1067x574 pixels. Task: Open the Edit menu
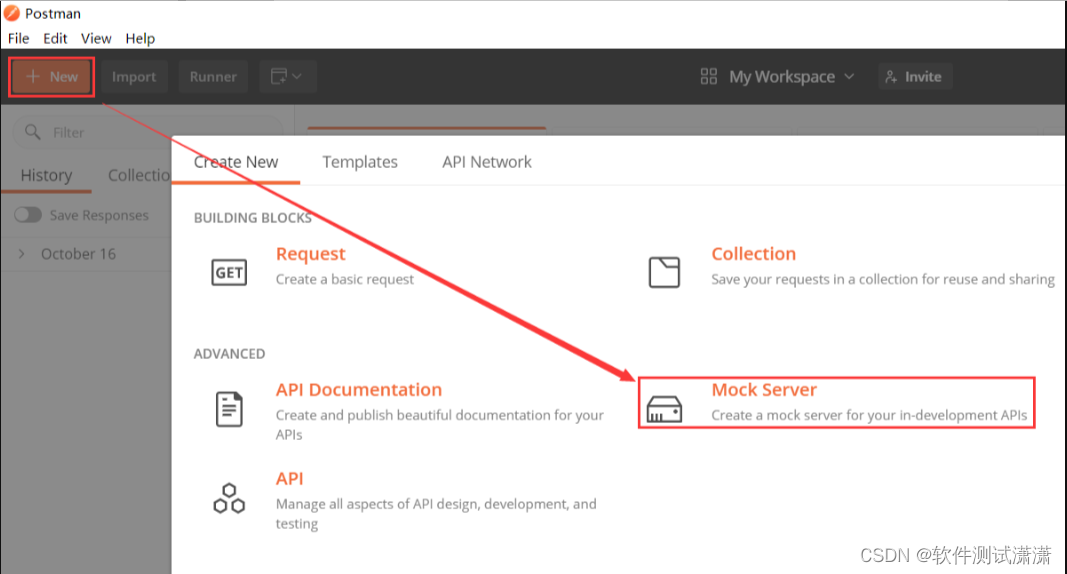tap(55, 38)
